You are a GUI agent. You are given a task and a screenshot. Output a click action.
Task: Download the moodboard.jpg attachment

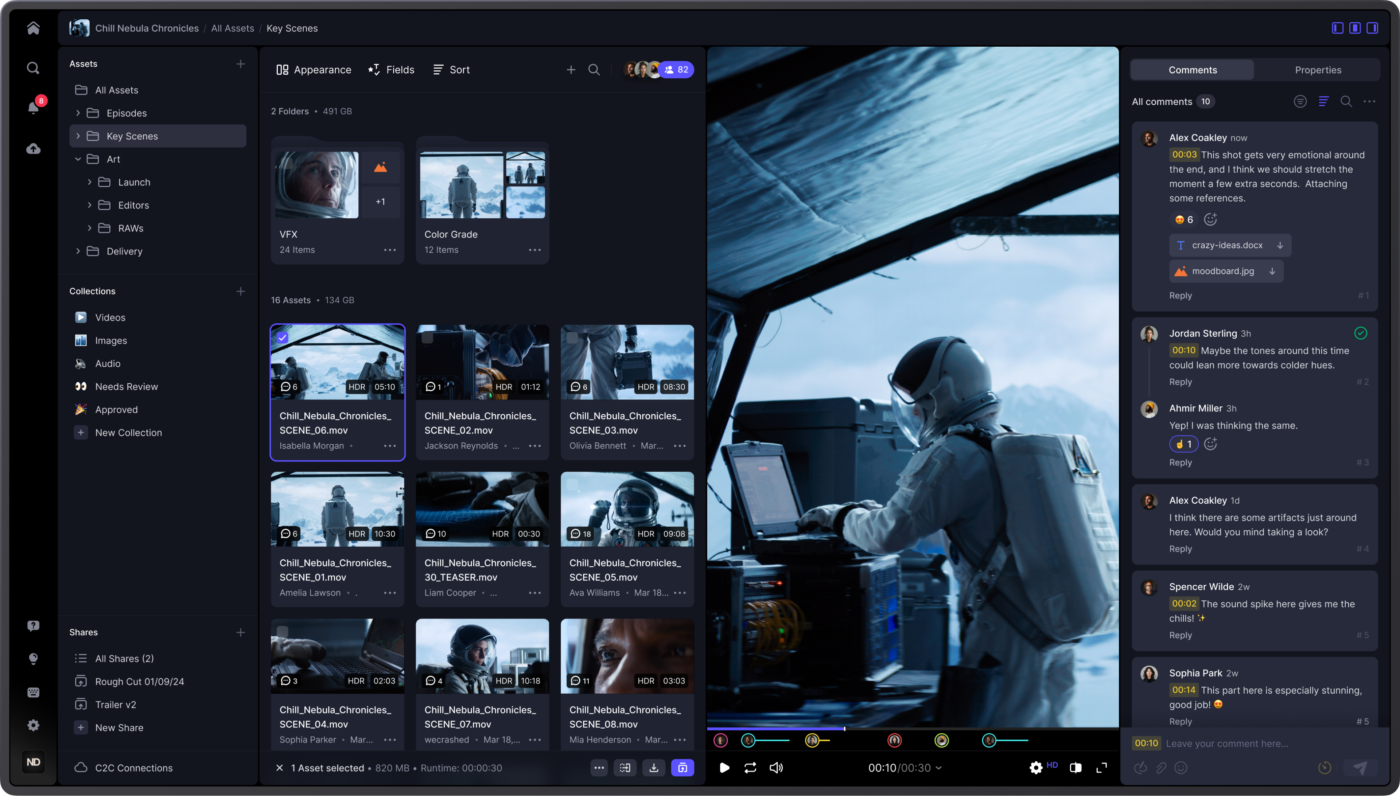pyautogui.click(x=1271, y=270)
